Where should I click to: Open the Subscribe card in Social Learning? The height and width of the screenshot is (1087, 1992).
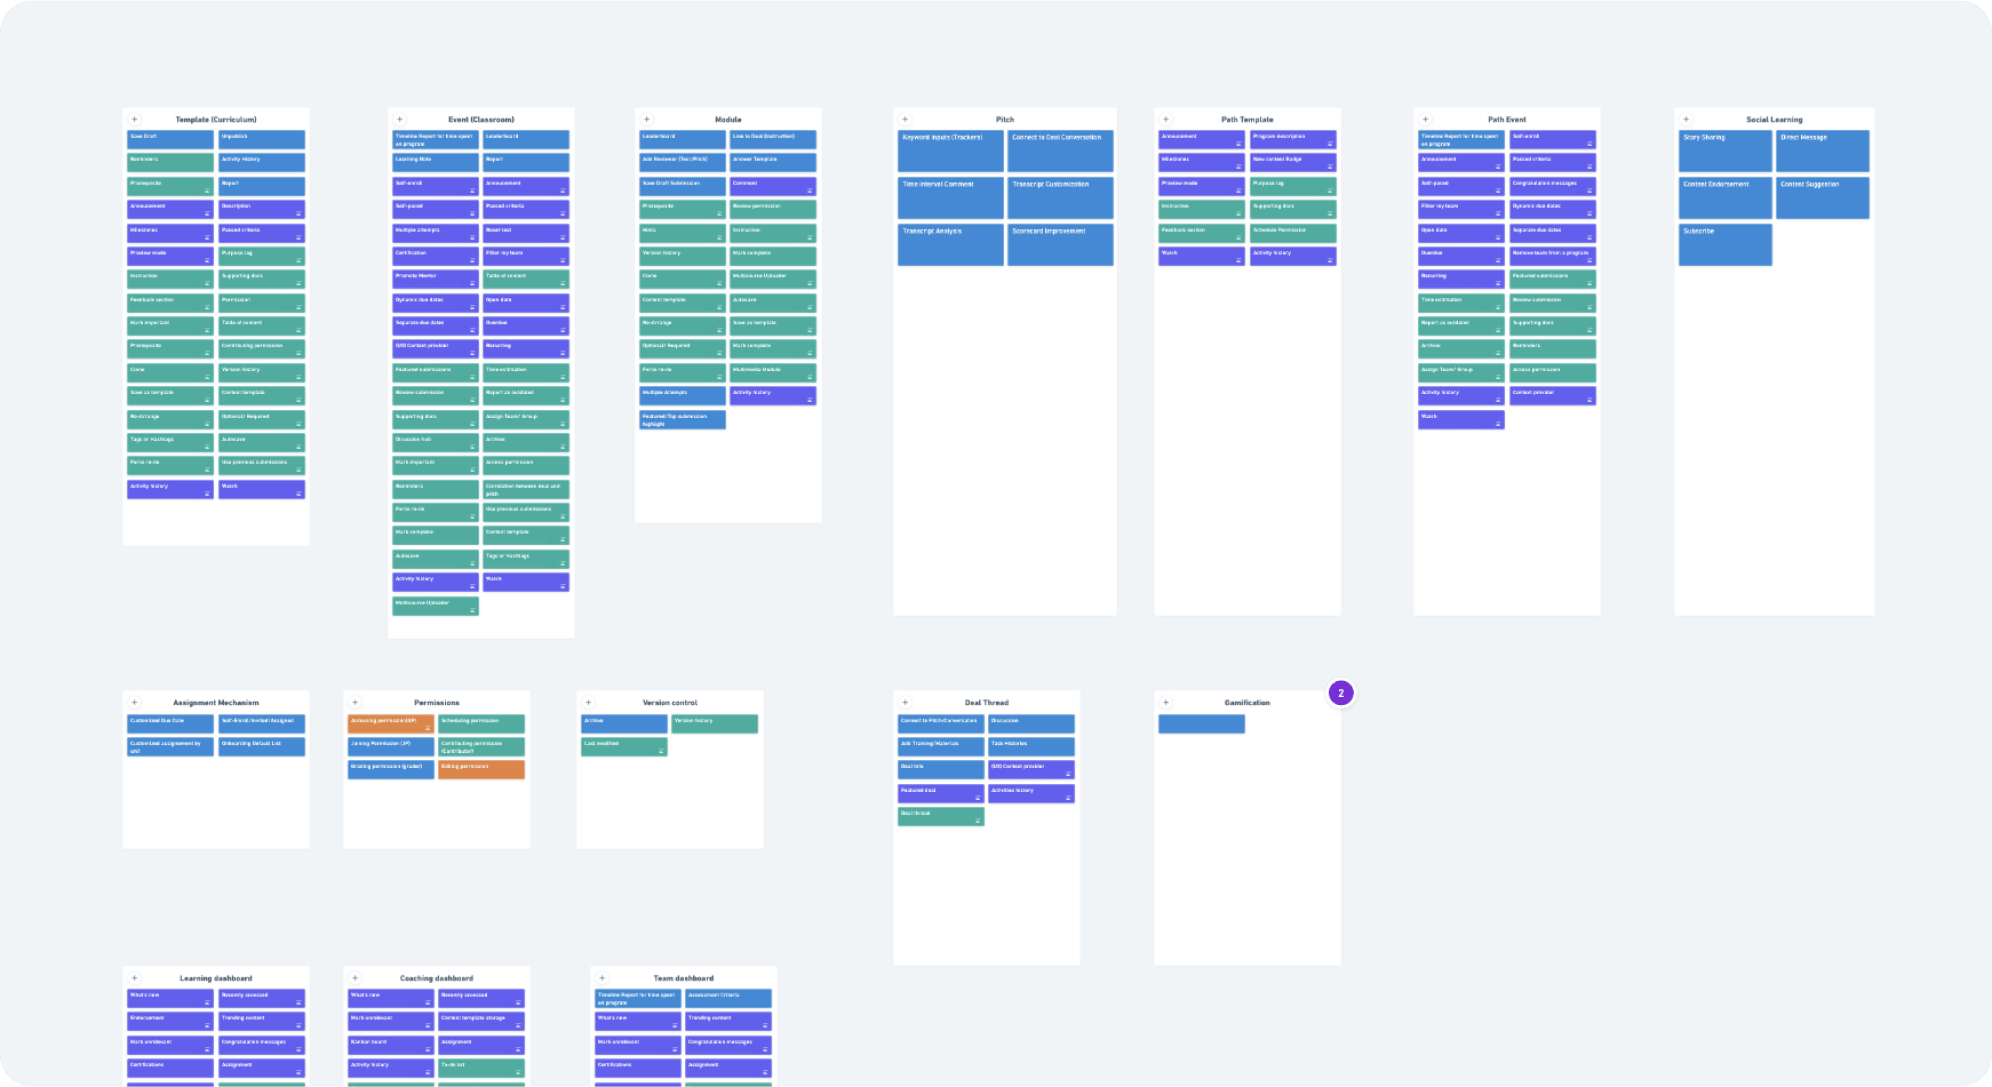click(1725, 245)
